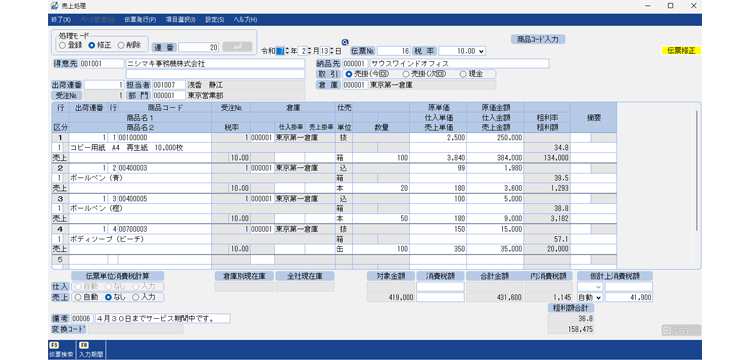Screen dimensions: 750x360
Task: Click the ニシマキ事務機株式会社 customer name field
Action: (215, 64)
